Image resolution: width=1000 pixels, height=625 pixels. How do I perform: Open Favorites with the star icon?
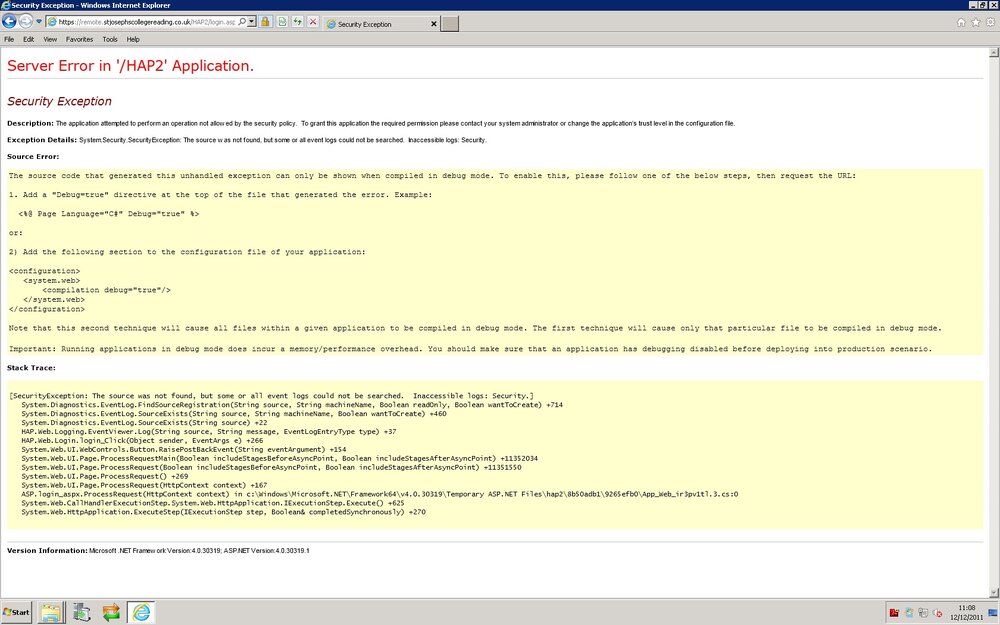click(976, 22)
